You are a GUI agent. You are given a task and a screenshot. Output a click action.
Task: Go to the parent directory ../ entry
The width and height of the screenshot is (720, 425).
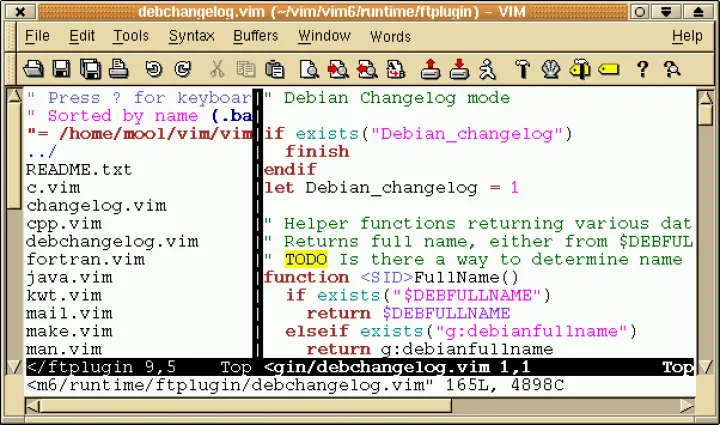(42, 151)
